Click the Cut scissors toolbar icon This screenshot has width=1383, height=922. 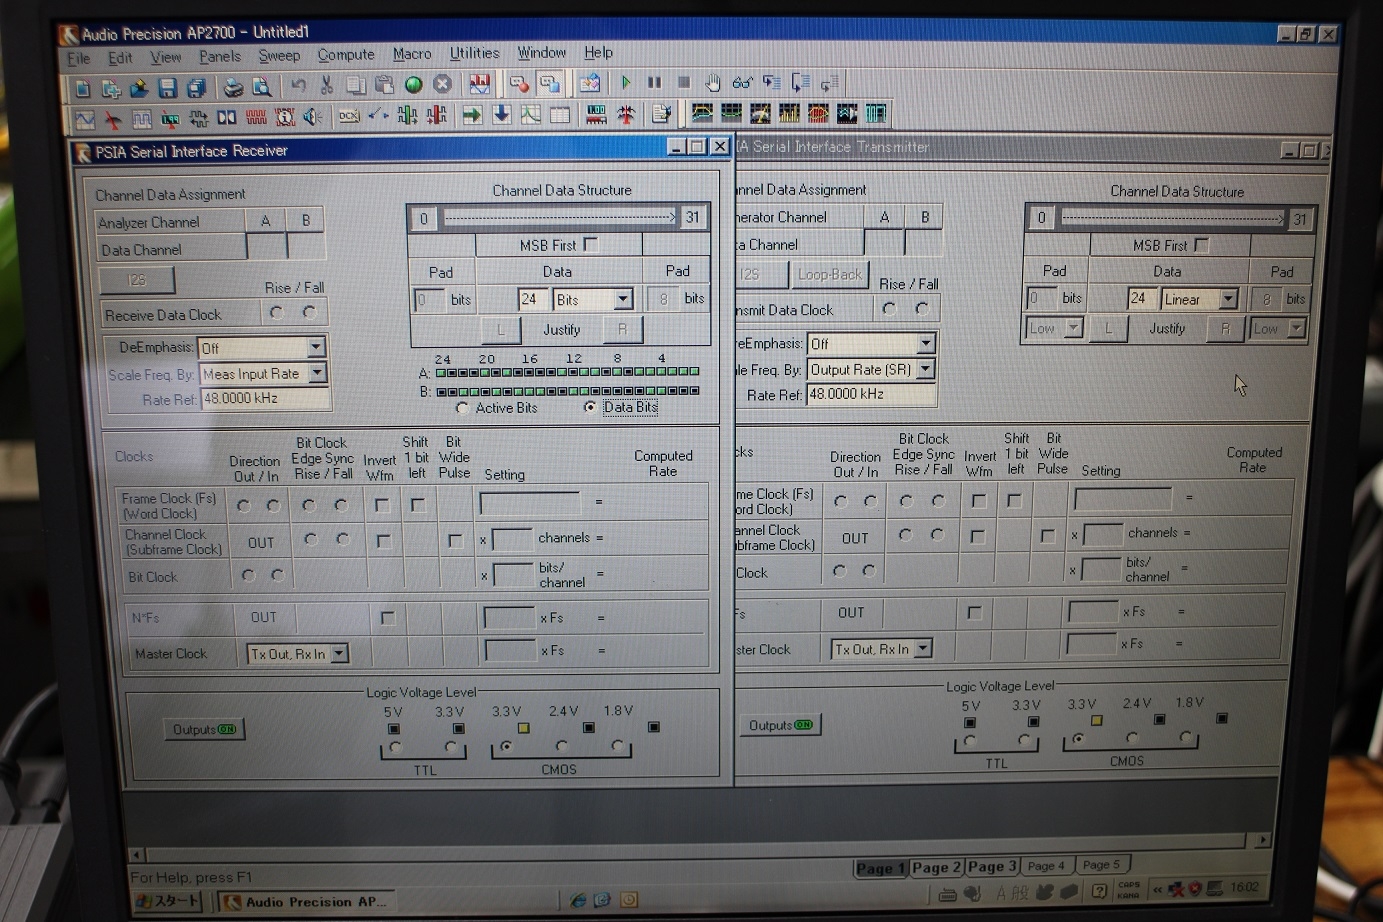point(326,86)
